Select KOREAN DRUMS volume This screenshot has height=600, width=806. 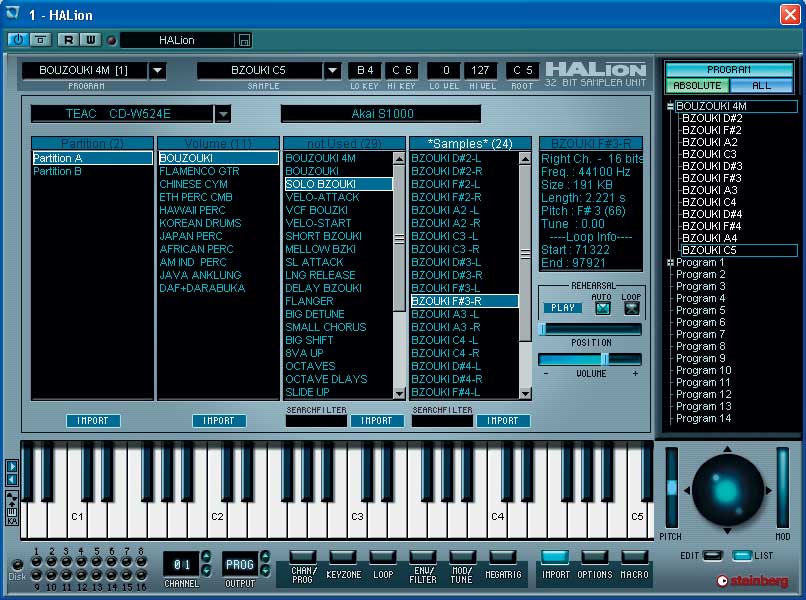point(200,223)
